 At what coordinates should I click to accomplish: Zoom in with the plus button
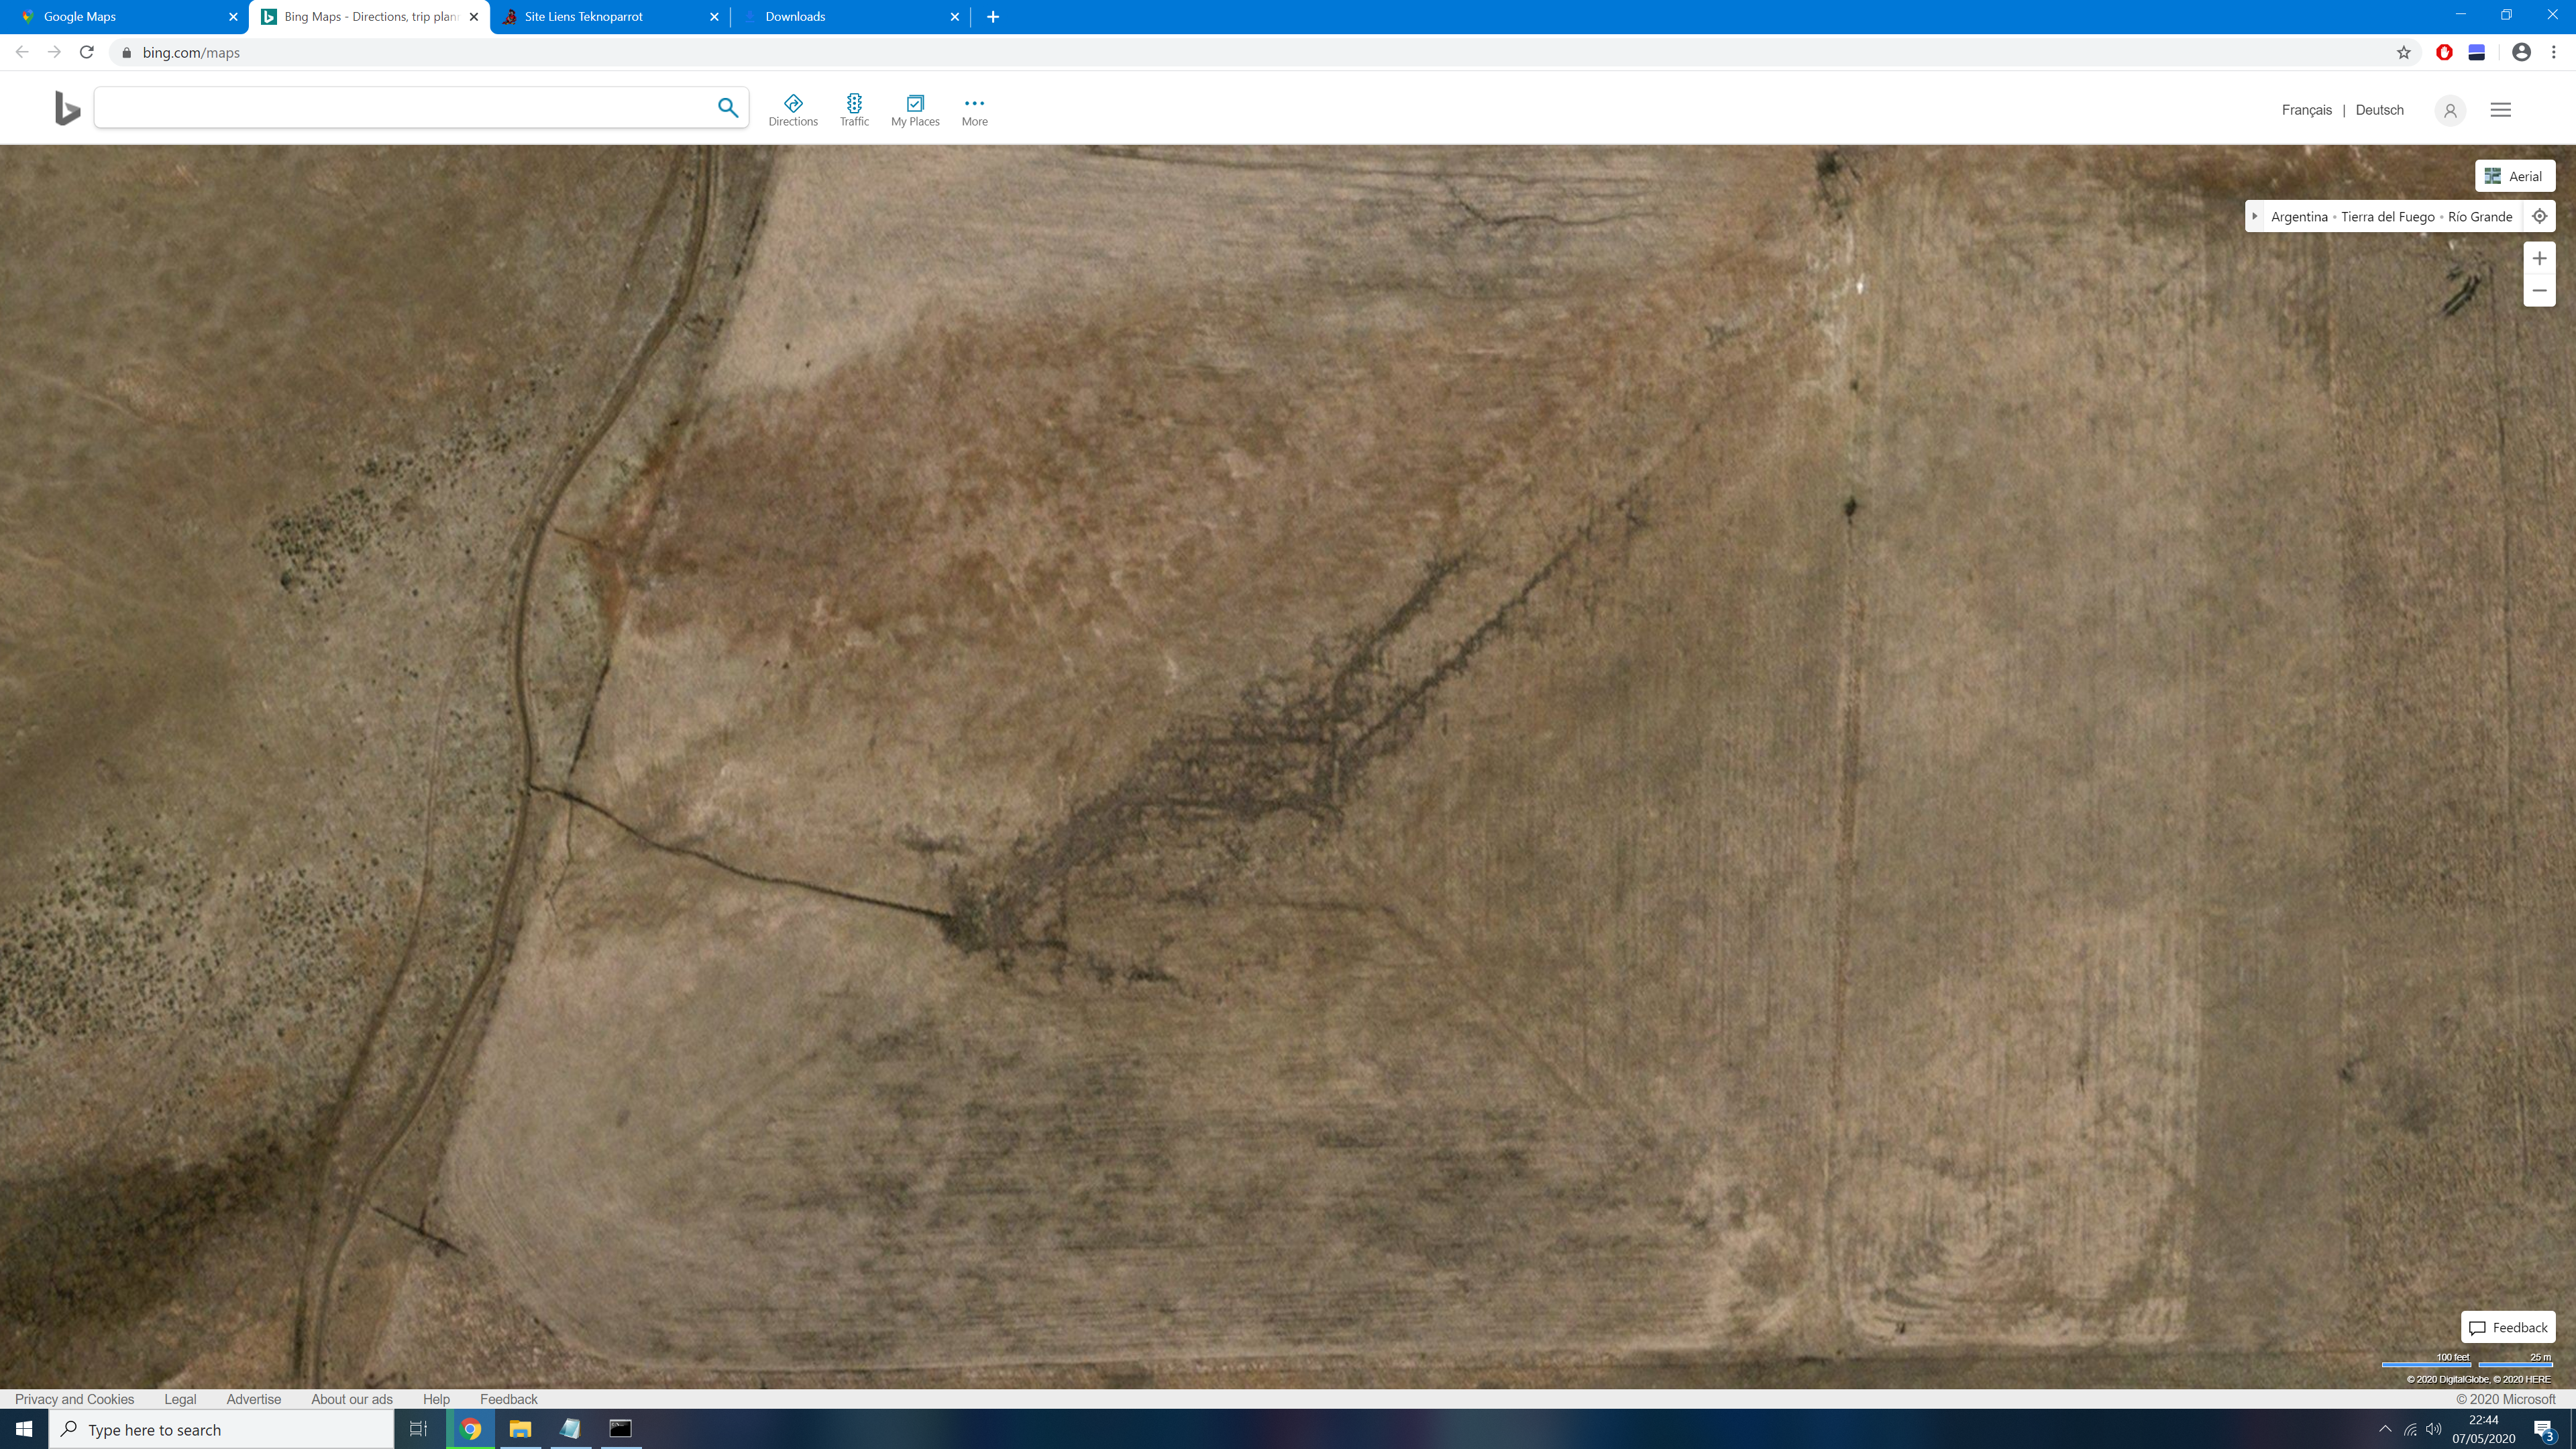[x=2539, y=259]
